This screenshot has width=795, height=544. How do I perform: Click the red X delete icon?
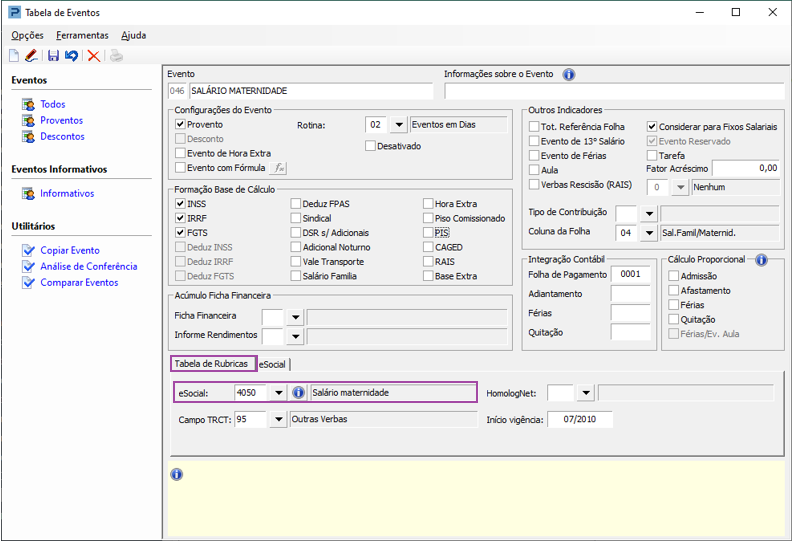93,55
